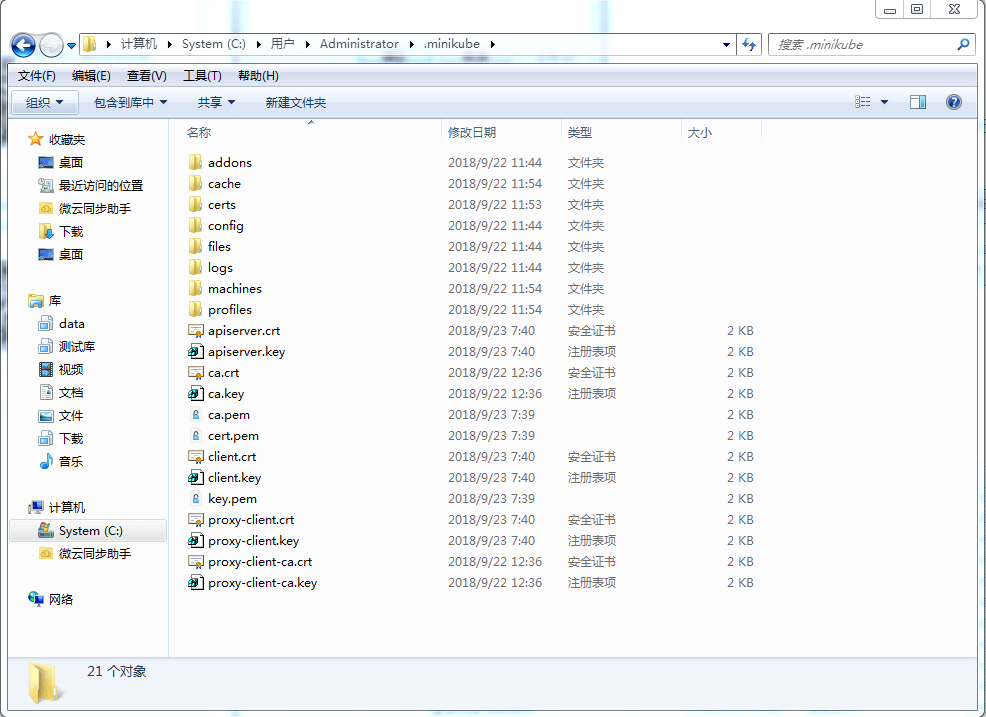The width and height of the screenshot is (986, 717).
Task: Select the 音乐 library icon
Action: pyautogui.click(x=46, y=462)
